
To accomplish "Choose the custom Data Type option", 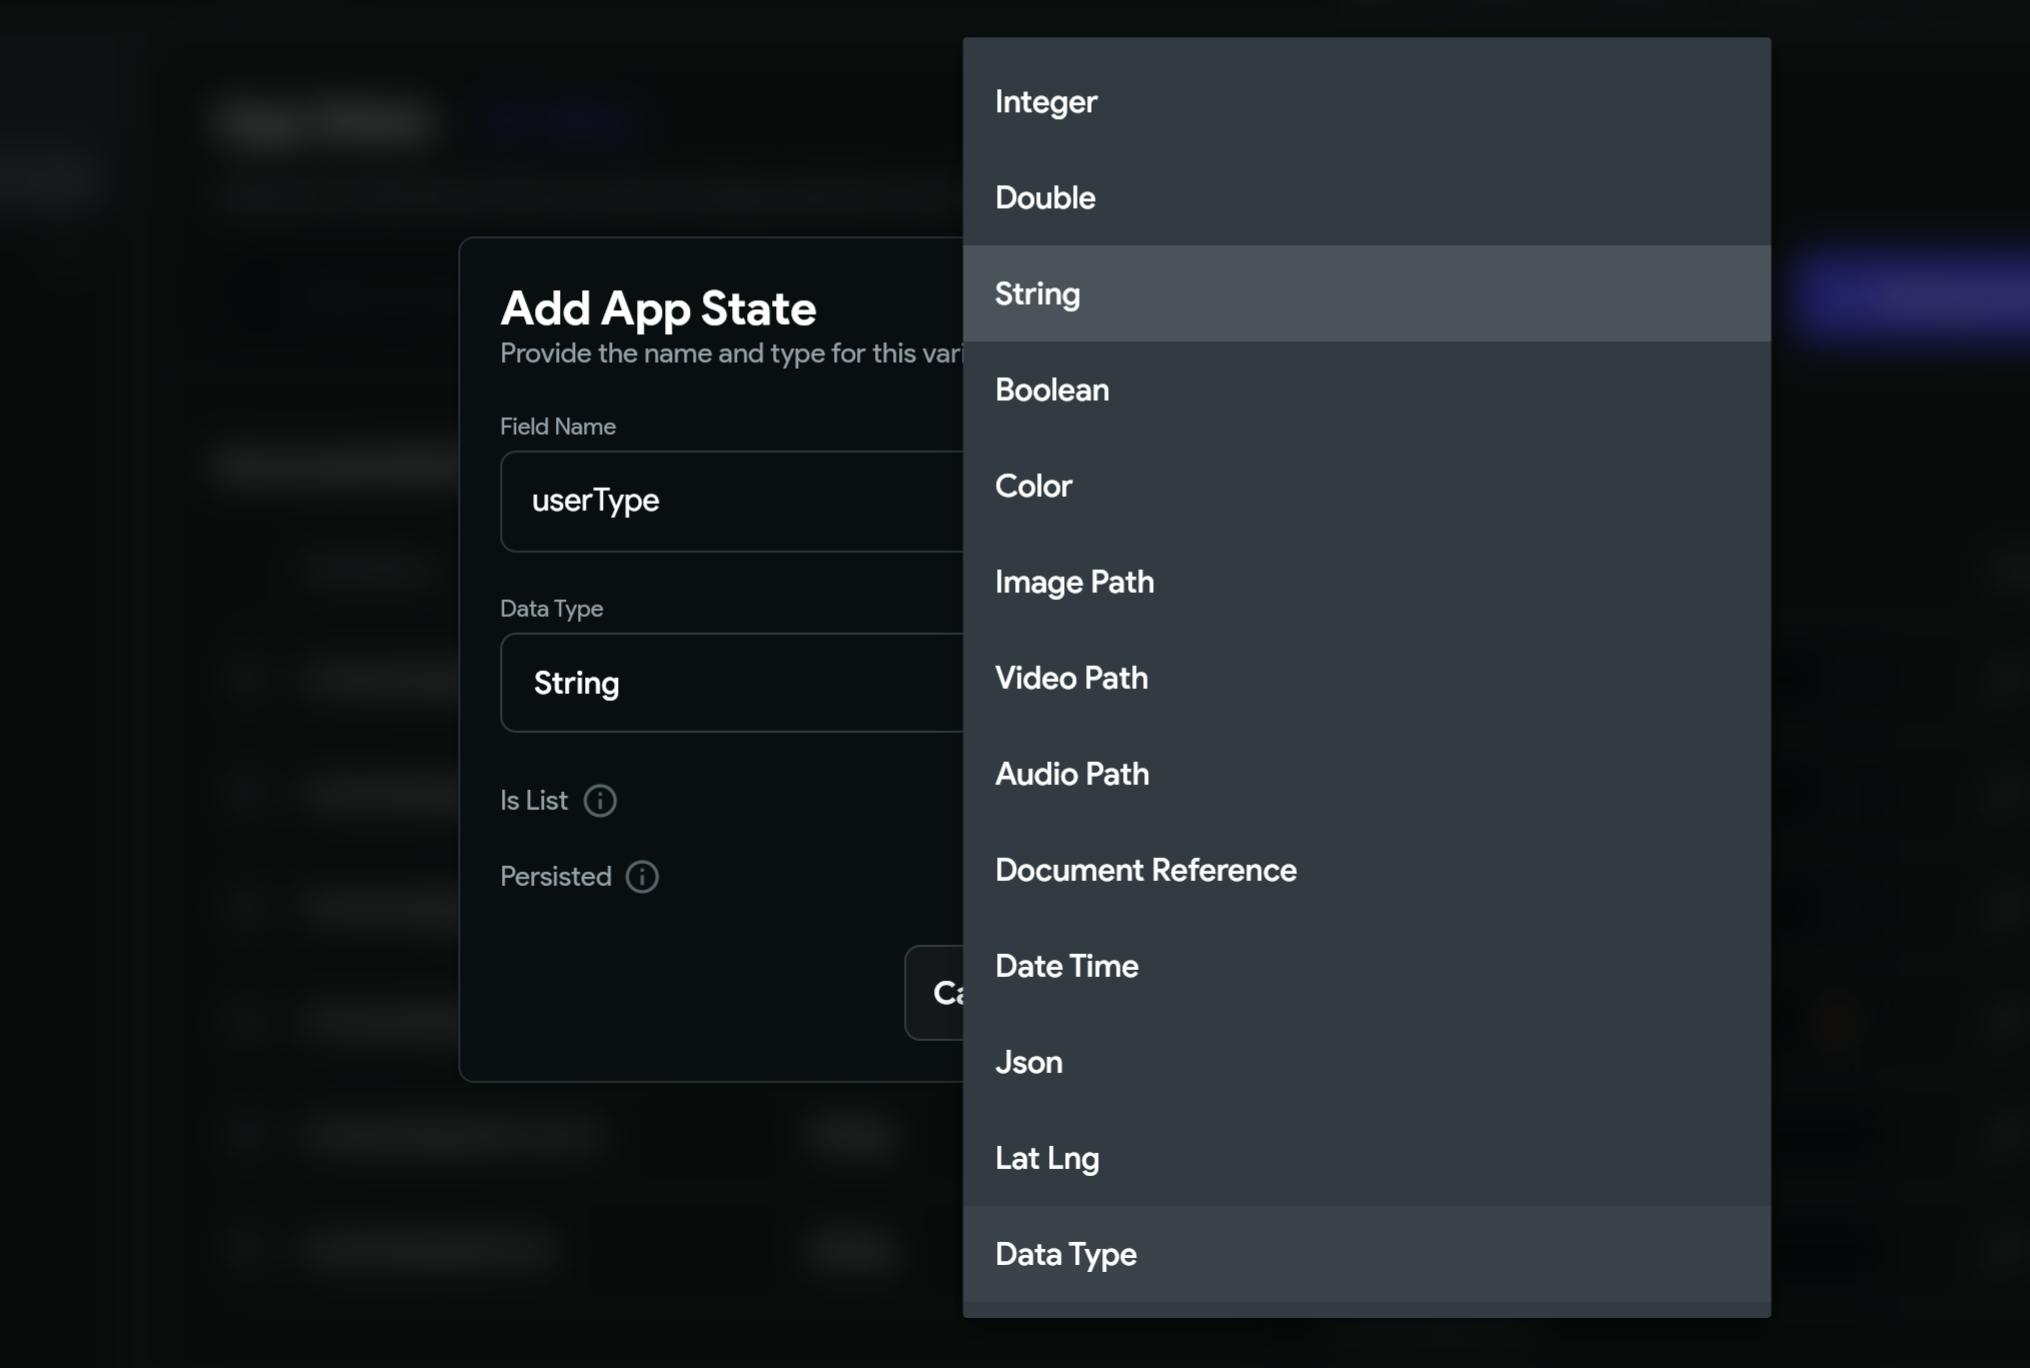I will [x=1065, y=1254].
